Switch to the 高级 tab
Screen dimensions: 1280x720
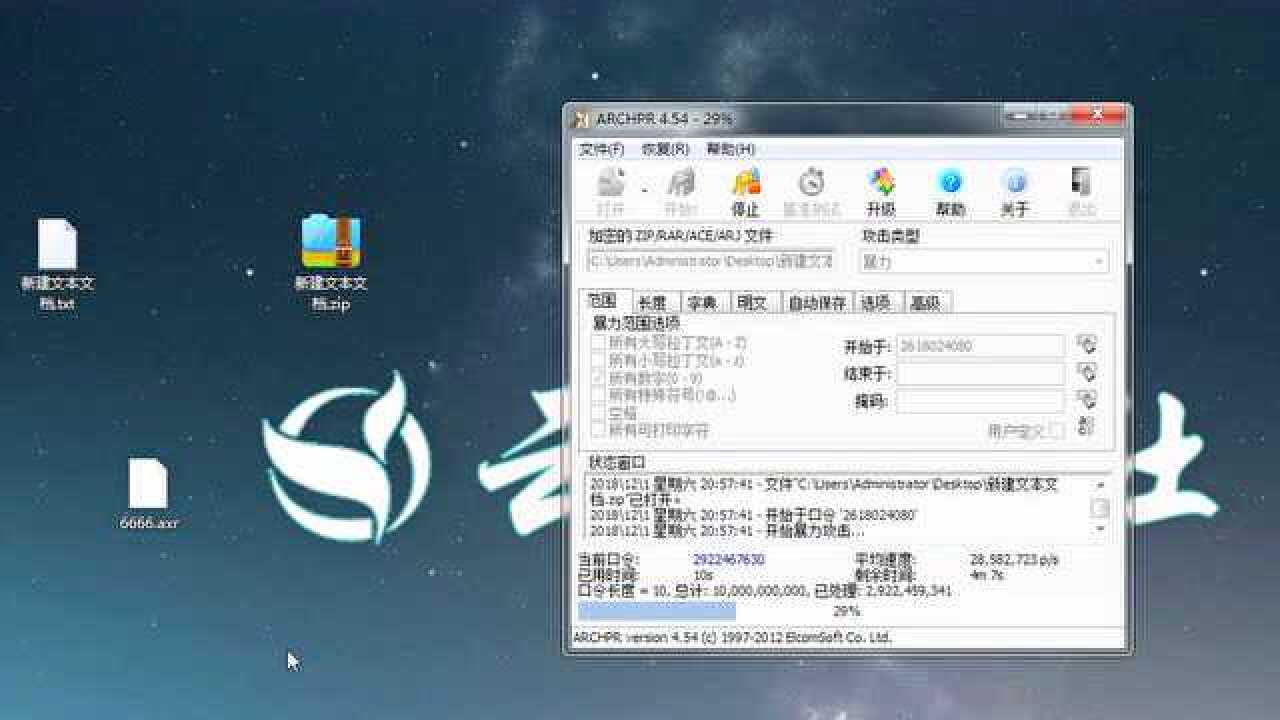coord(925,303)
